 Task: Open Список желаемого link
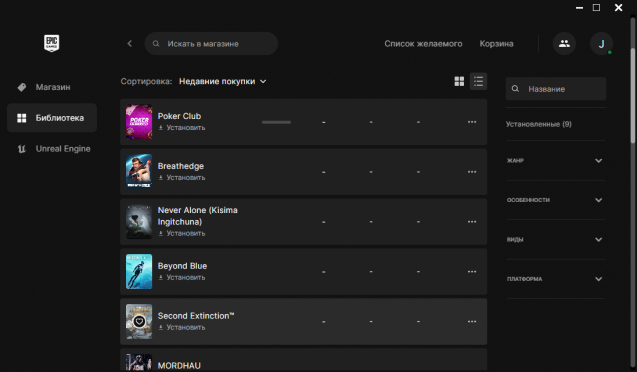pyautogui.click(x=423, y=43)
